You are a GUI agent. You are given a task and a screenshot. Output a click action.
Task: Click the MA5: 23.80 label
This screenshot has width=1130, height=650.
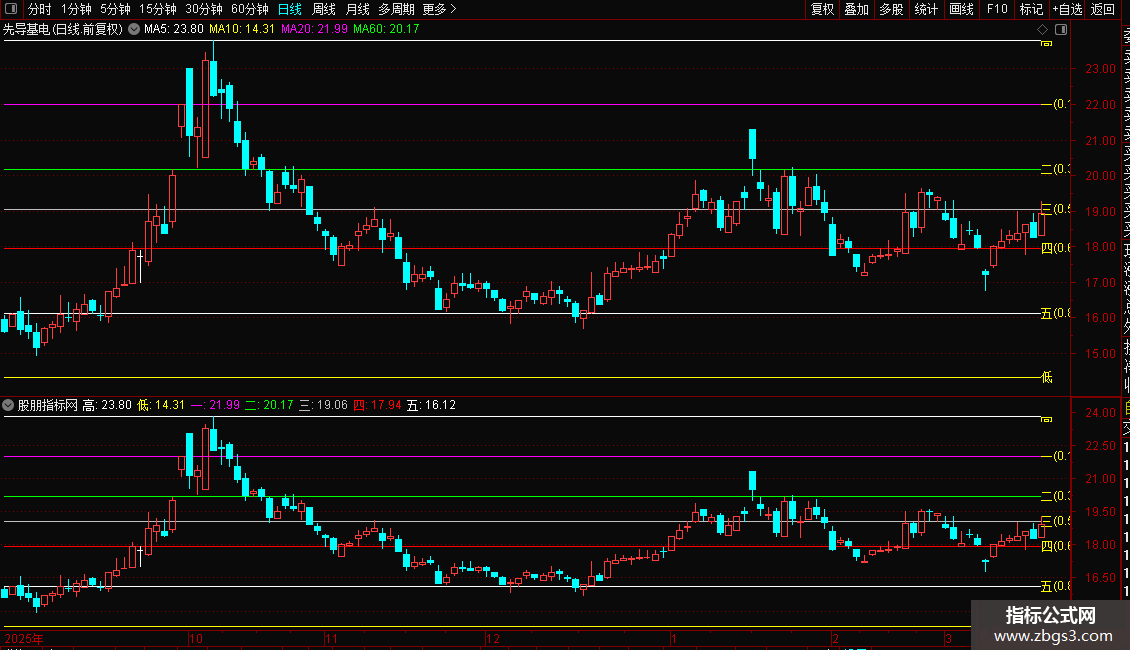click(174, 30)
